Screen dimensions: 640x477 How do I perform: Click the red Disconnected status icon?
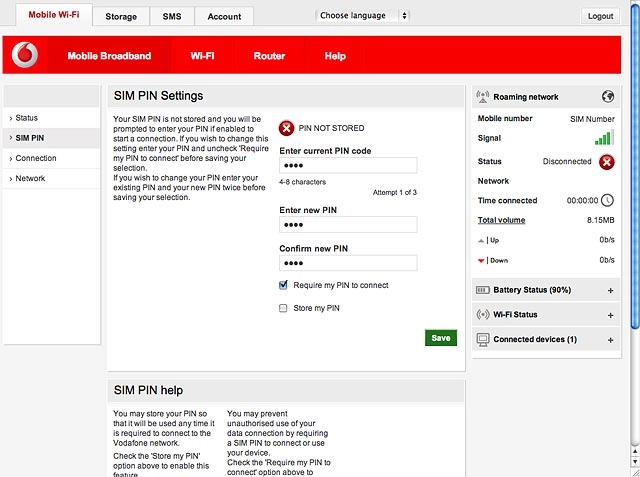point(607,162)
